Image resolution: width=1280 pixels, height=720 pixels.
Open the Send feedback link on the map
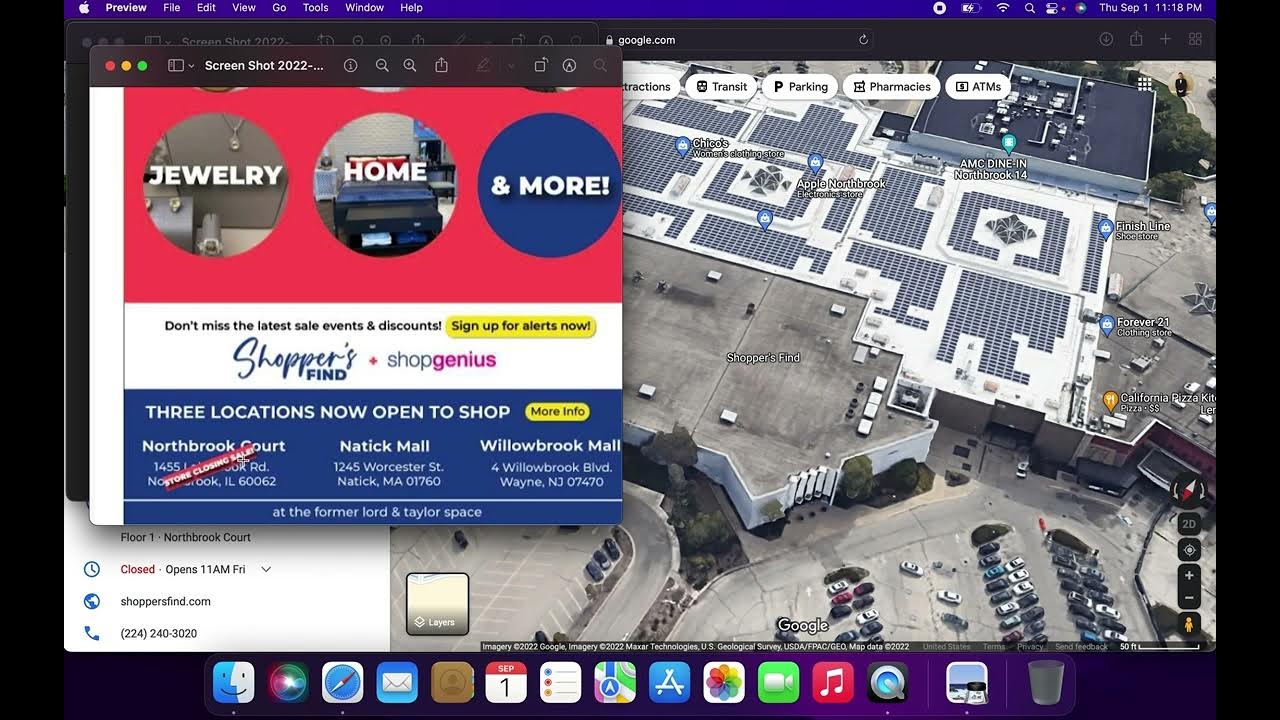(1081, 647)
